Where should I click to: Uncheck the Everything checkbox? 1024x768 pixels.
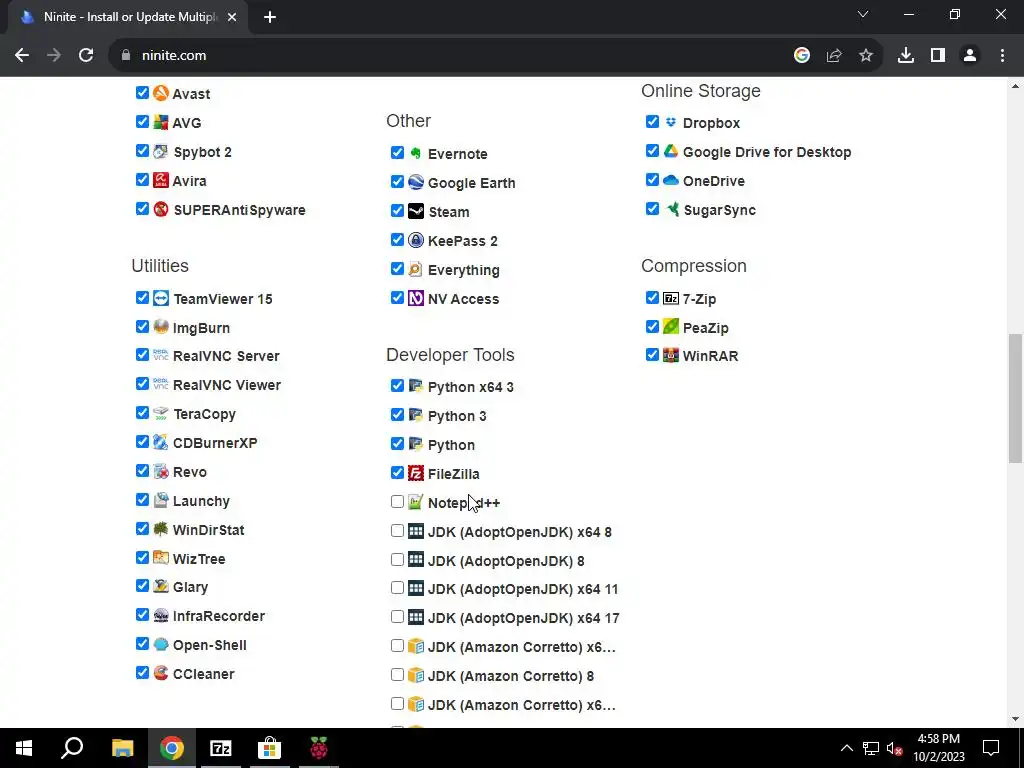point(397,268)
